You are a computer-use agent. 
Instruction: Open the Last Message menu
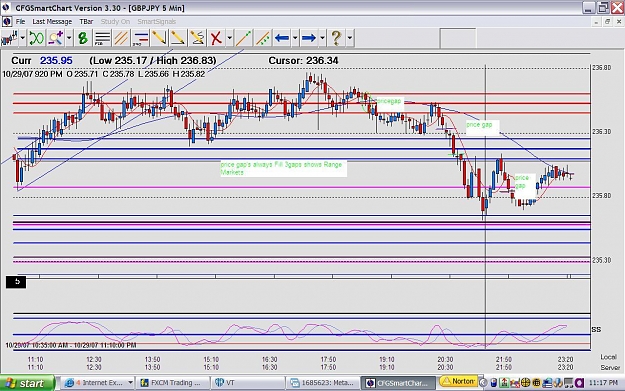point(52,22)
